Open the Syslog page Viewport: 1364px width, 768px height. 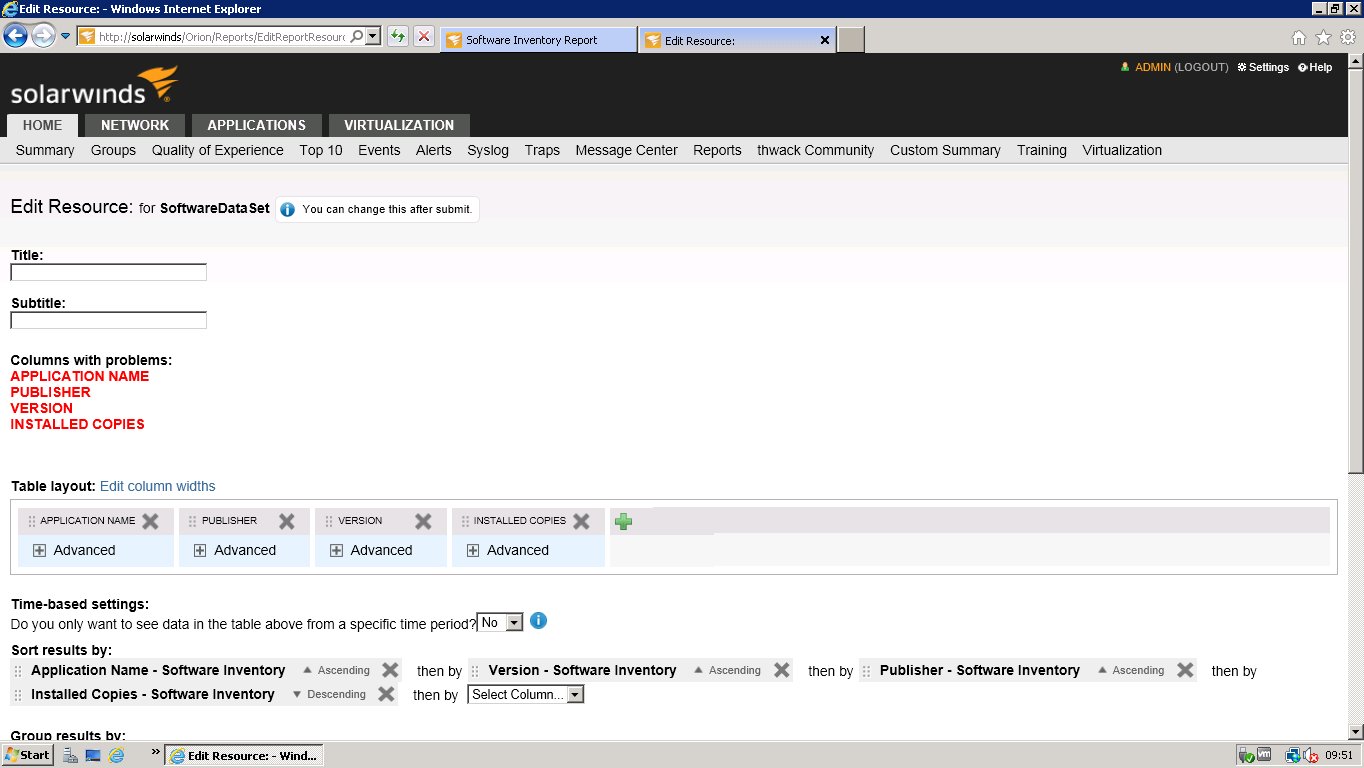(488, 150)
